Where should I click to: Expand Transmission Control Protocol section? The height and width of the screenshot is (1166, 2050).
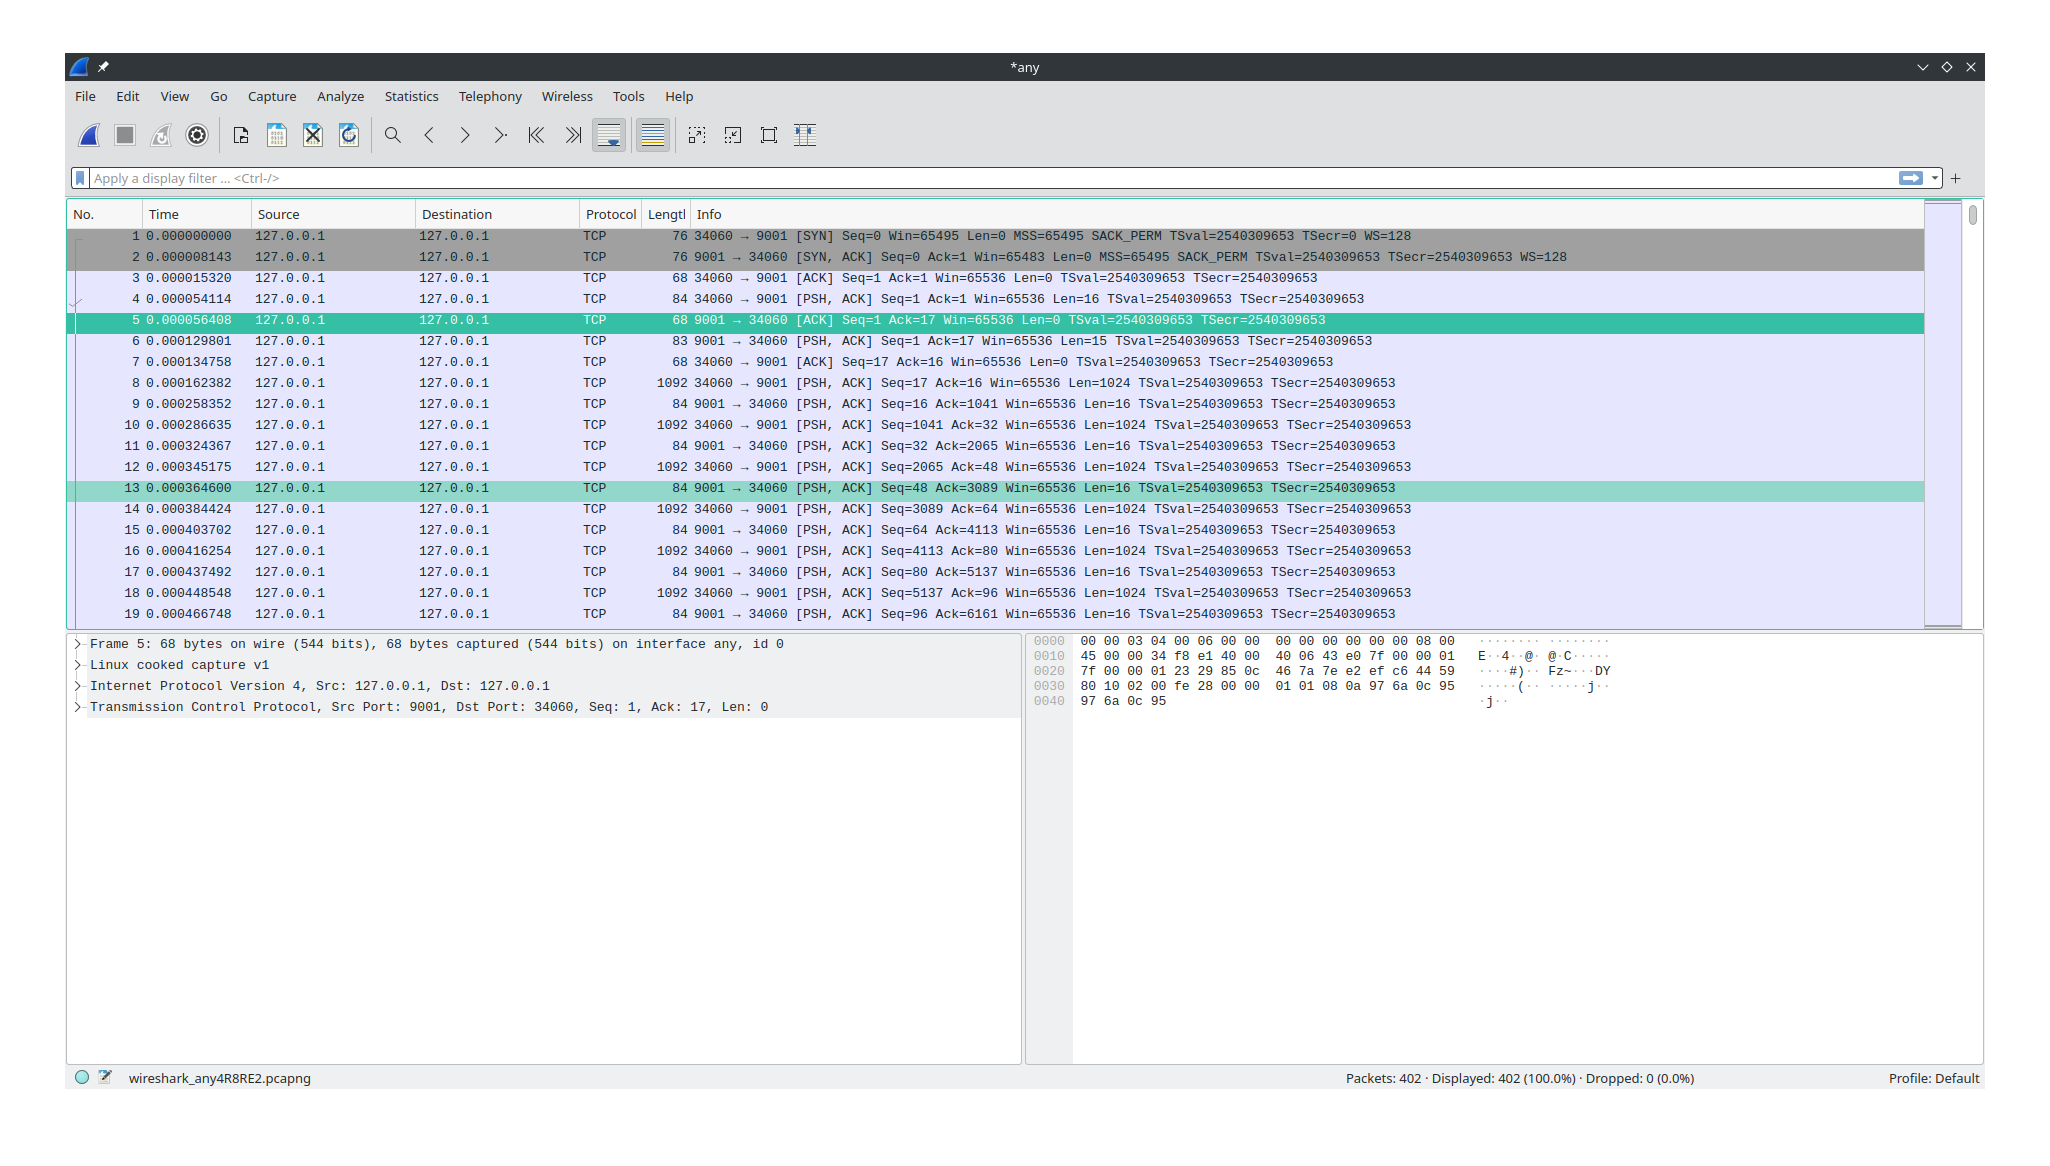(78, 707)
